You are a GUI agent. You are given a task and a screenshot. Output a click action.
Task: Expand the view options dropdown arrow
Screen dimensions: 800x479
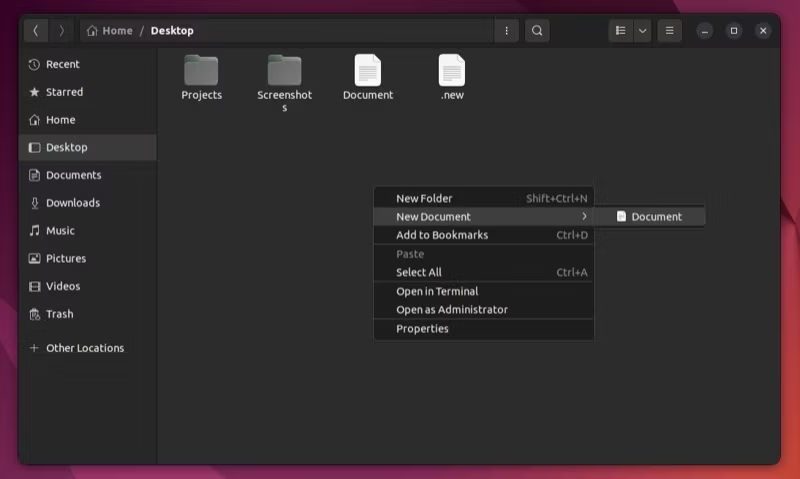click(643, 31)
